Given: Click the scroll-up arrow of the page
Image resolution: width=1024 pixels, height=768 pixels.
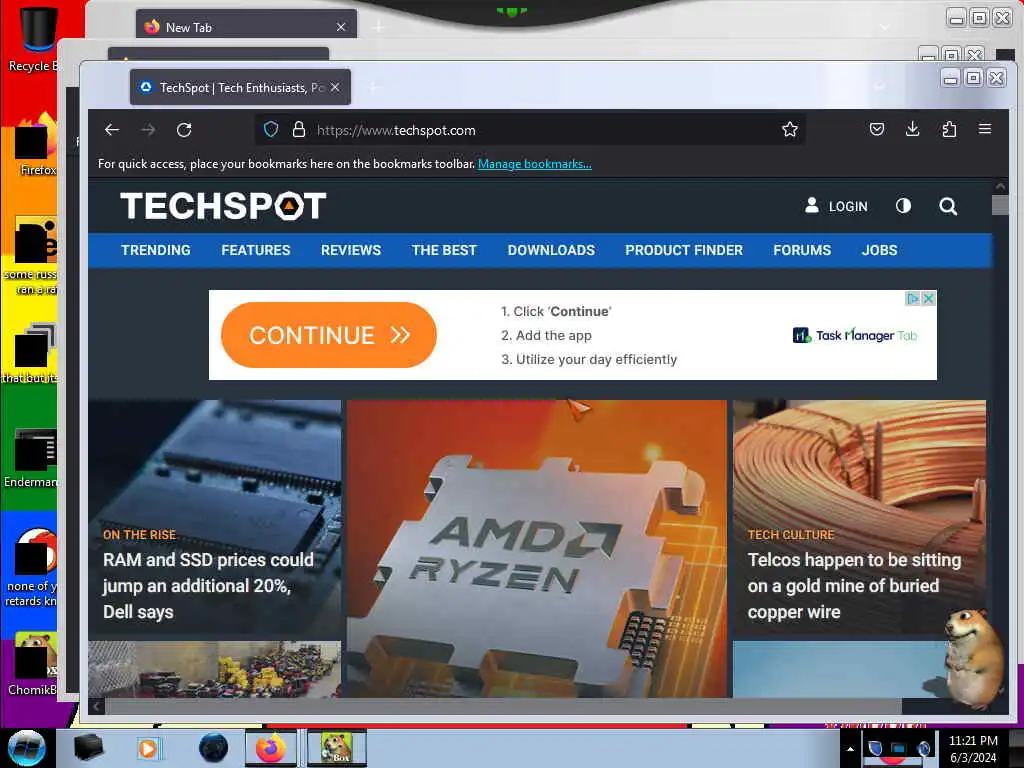Looking at the screenshot, I should click(1000, 186).
